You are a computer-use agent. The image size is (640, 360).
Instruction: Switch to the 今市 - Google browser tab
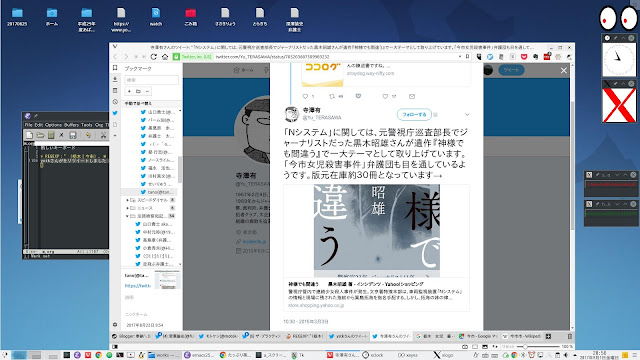[x=478, y=336]
